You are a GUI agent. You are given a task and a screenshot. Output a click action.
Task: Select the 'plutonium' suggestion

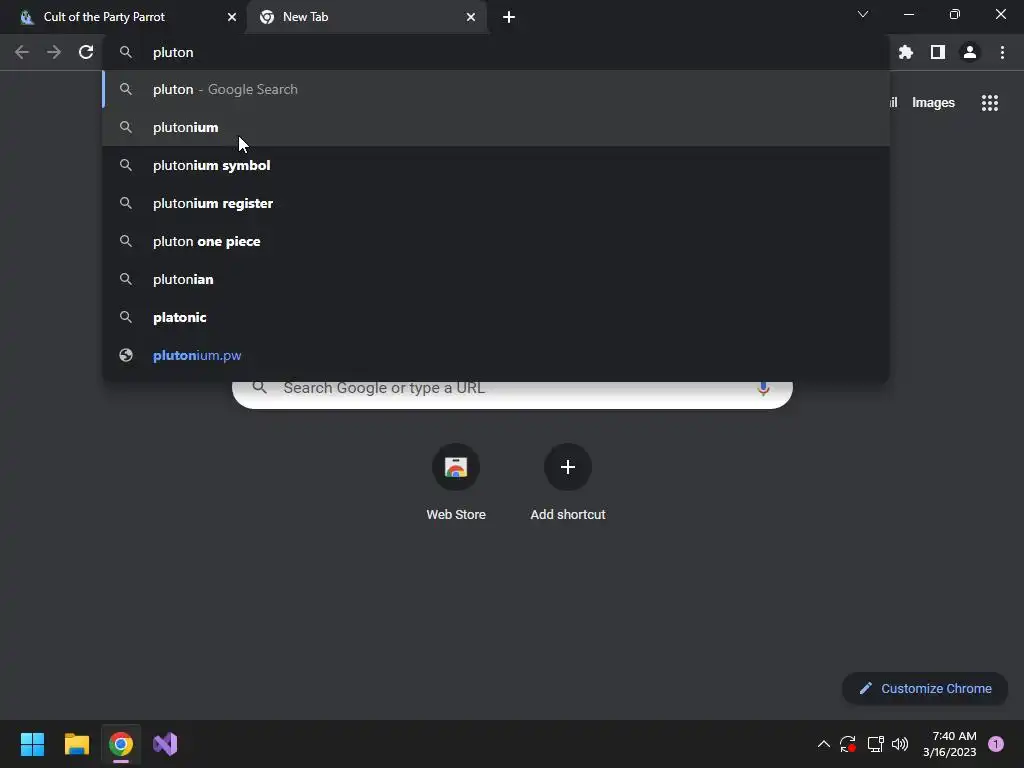click(x=496, y=127)
